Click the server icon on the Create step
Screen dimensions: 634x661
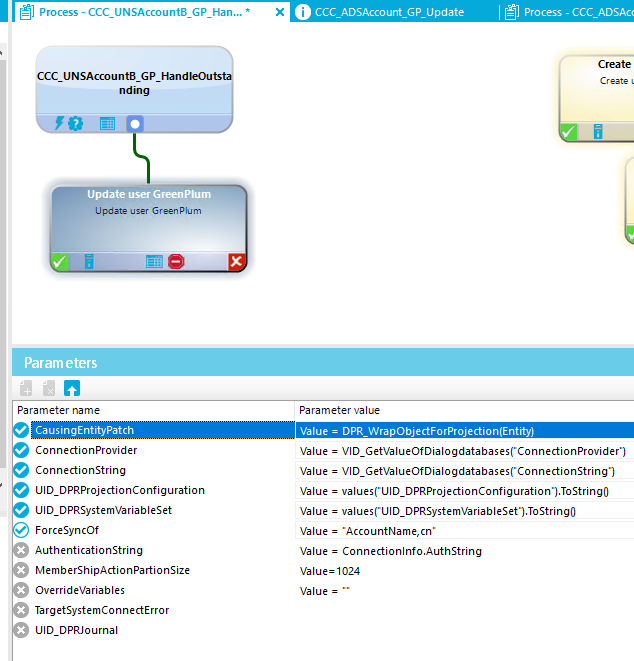point(598,132)
